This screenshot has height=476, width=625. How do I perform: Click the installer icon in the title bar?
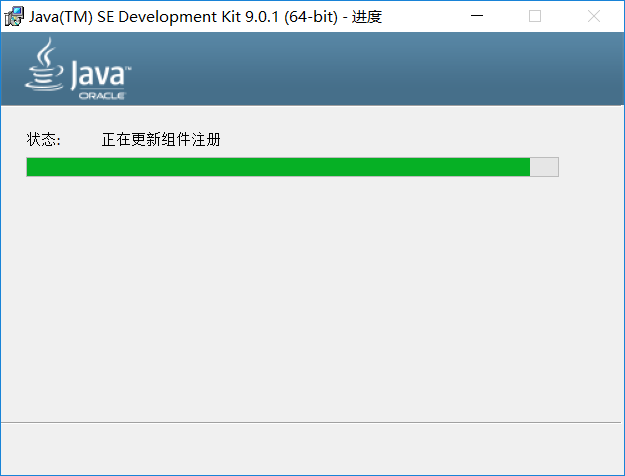(x=14, y=16)
